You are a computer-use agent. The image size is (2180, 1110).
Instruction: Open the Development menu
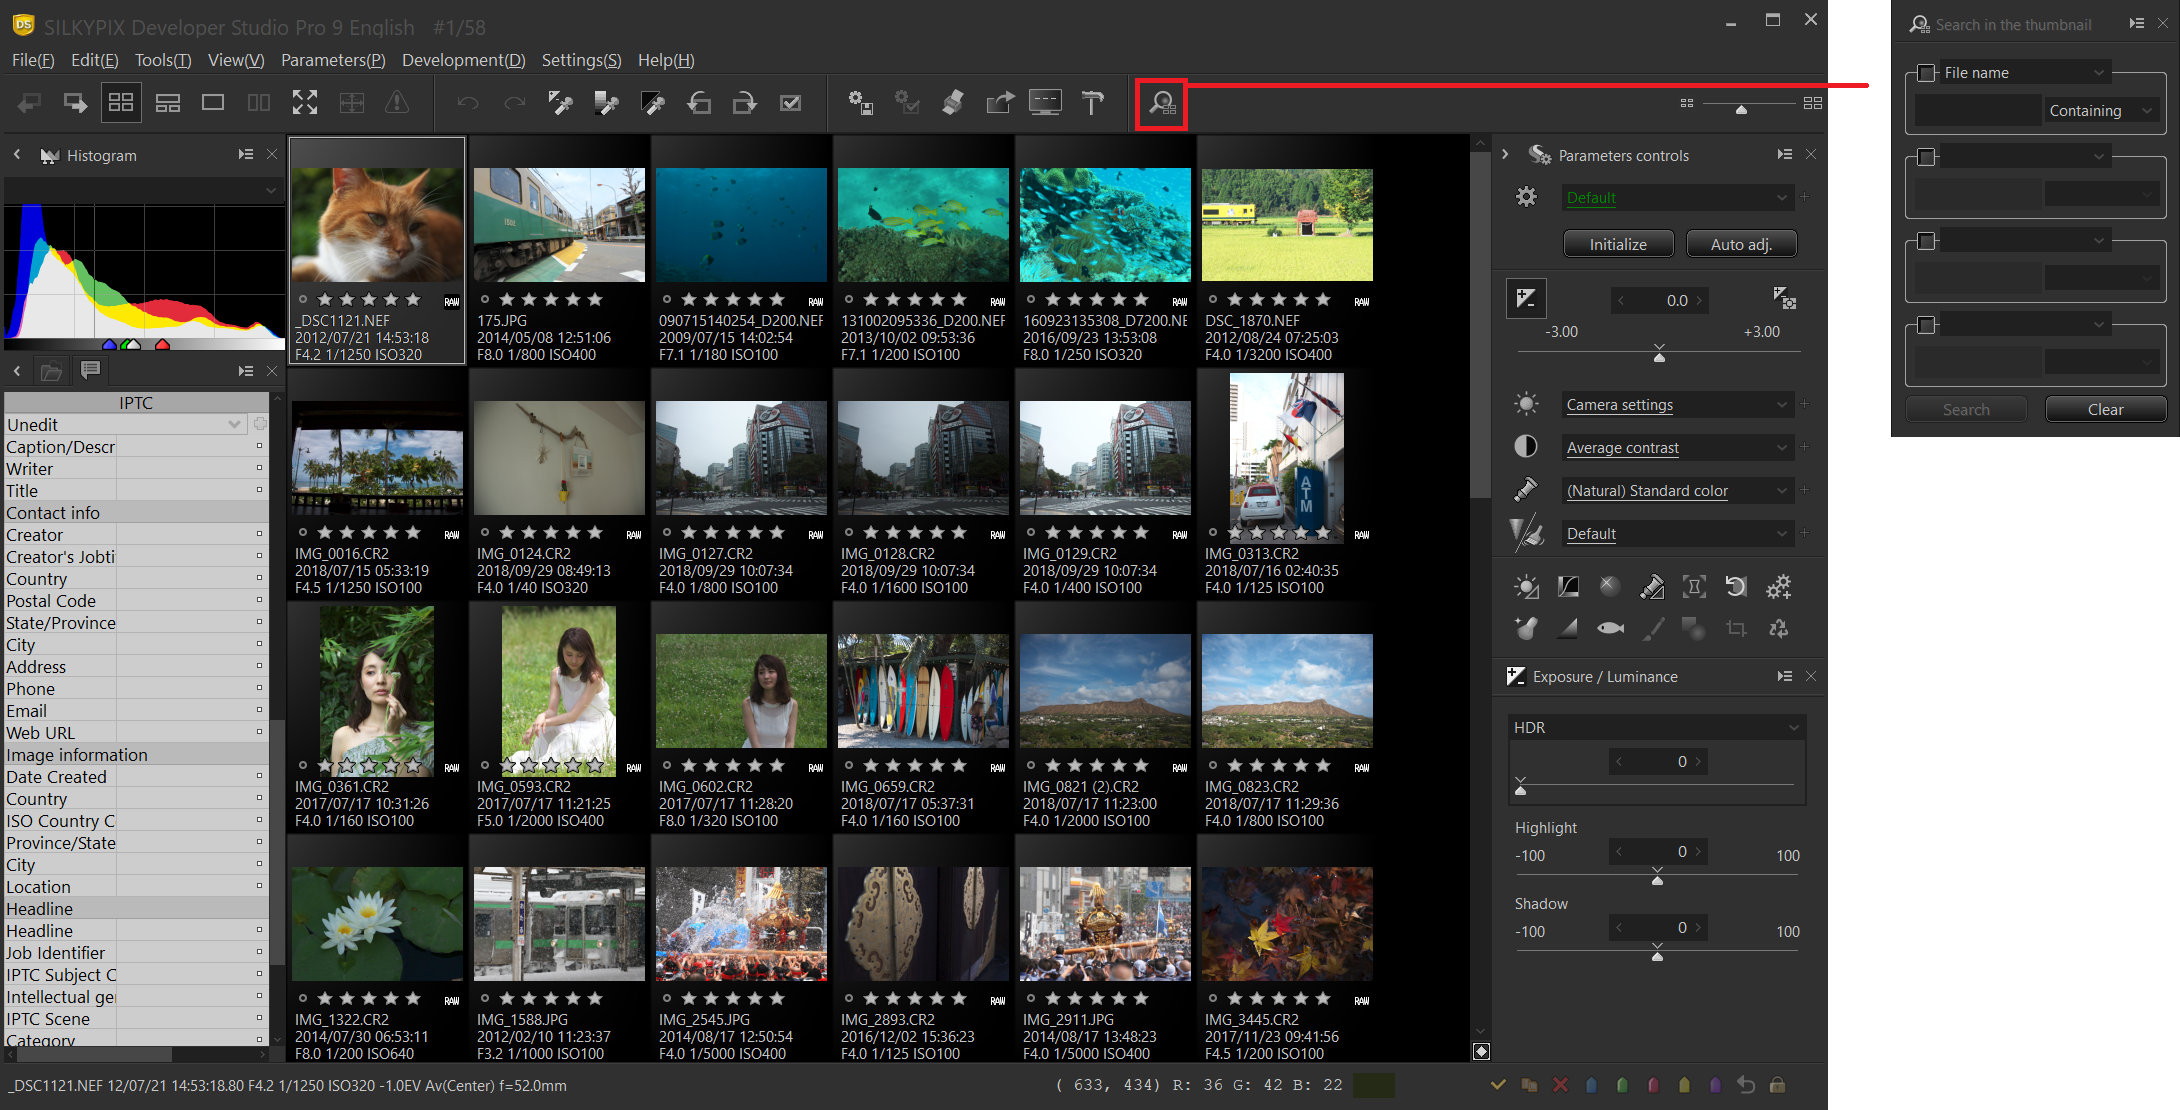(461, 59)
